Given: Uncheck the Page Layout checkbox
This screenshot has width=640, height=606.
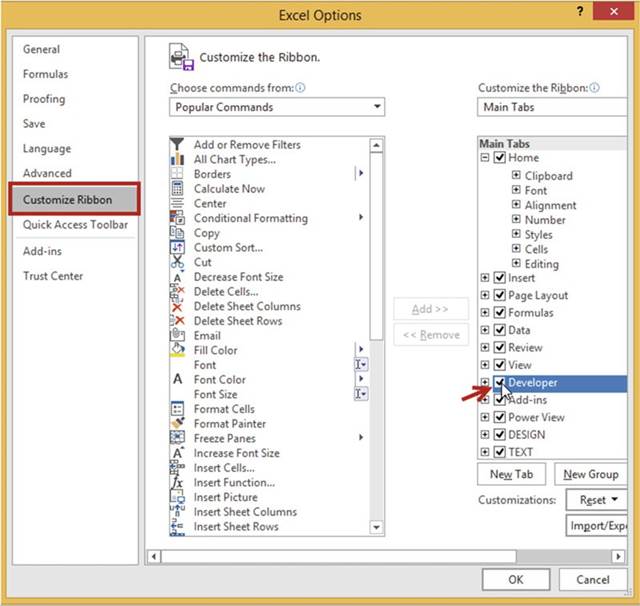Looking at the screenshot, I should coord(500,295).
